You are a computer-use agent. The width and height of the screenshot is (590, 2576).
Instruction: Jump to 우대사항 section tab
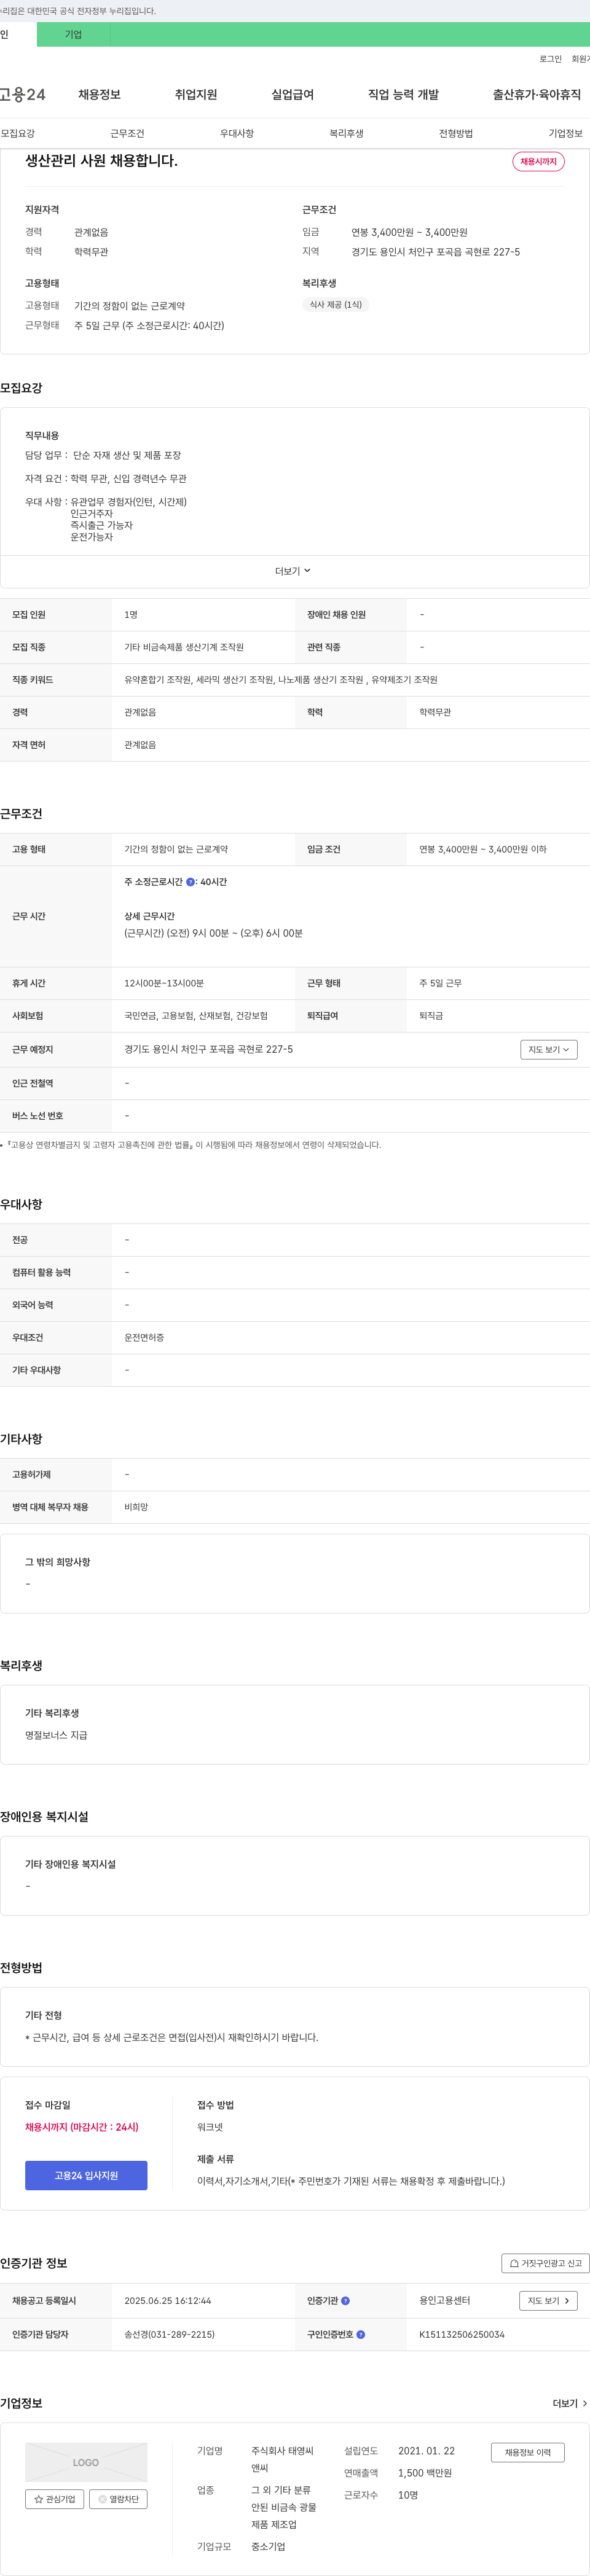click(237, 134)
